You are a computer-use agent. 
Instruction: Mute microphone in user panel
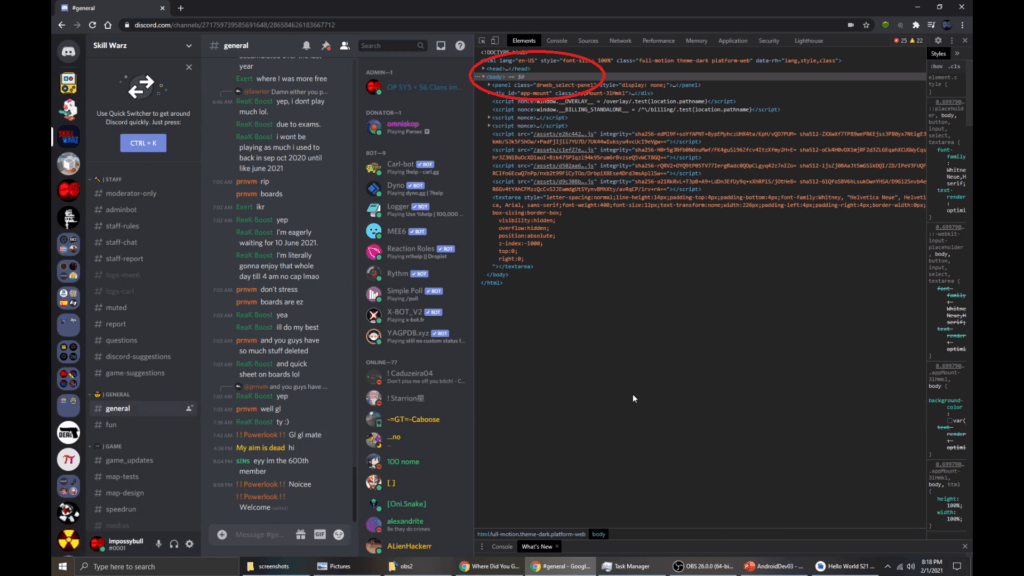click(159, 543)
